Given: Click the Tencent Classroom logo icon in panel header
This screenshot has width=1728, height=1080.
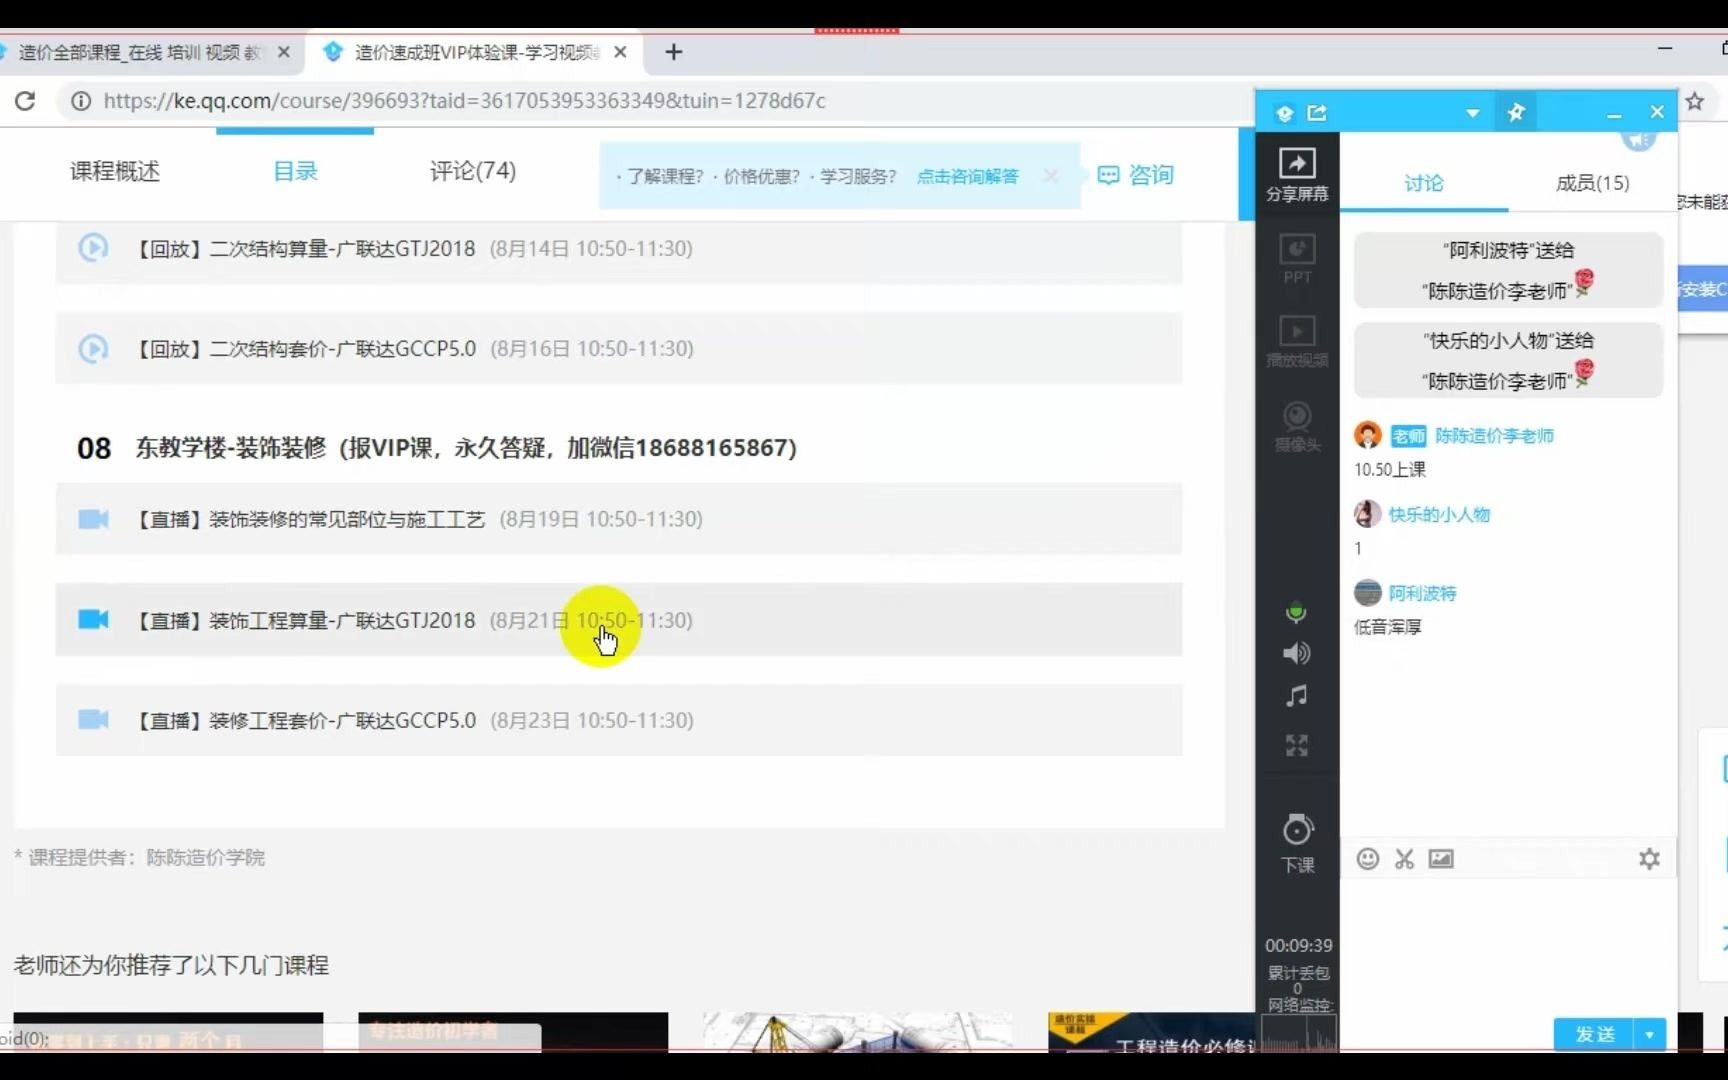Looking at the screenshot, I should (x=1285, y=113).
